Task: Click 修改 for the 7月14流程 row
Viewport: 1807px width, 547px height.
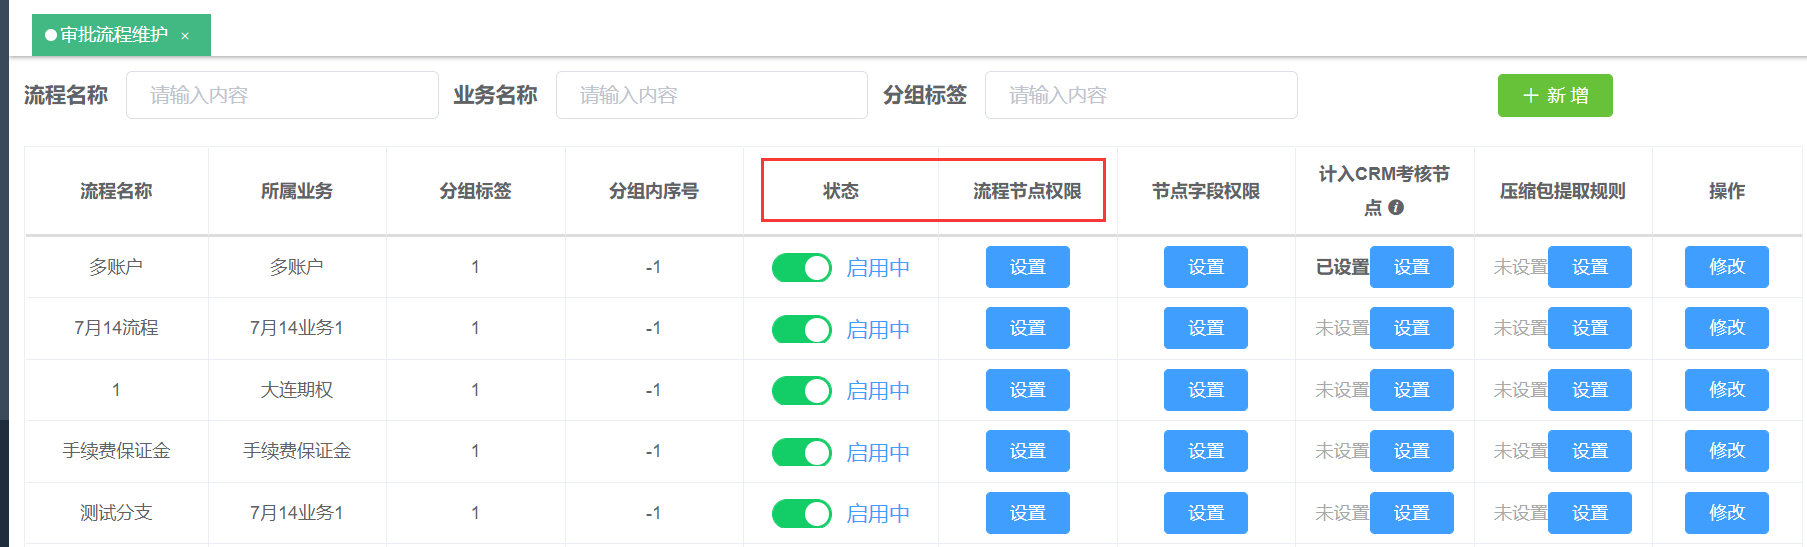Action: click(1727, 328)
